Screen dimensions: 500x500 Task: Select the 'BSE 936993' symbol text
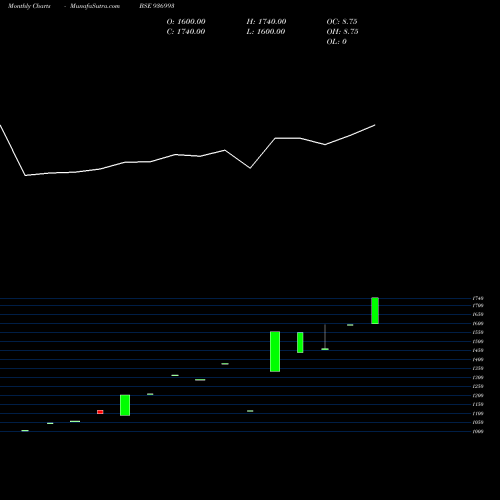[x=157, y=6]
